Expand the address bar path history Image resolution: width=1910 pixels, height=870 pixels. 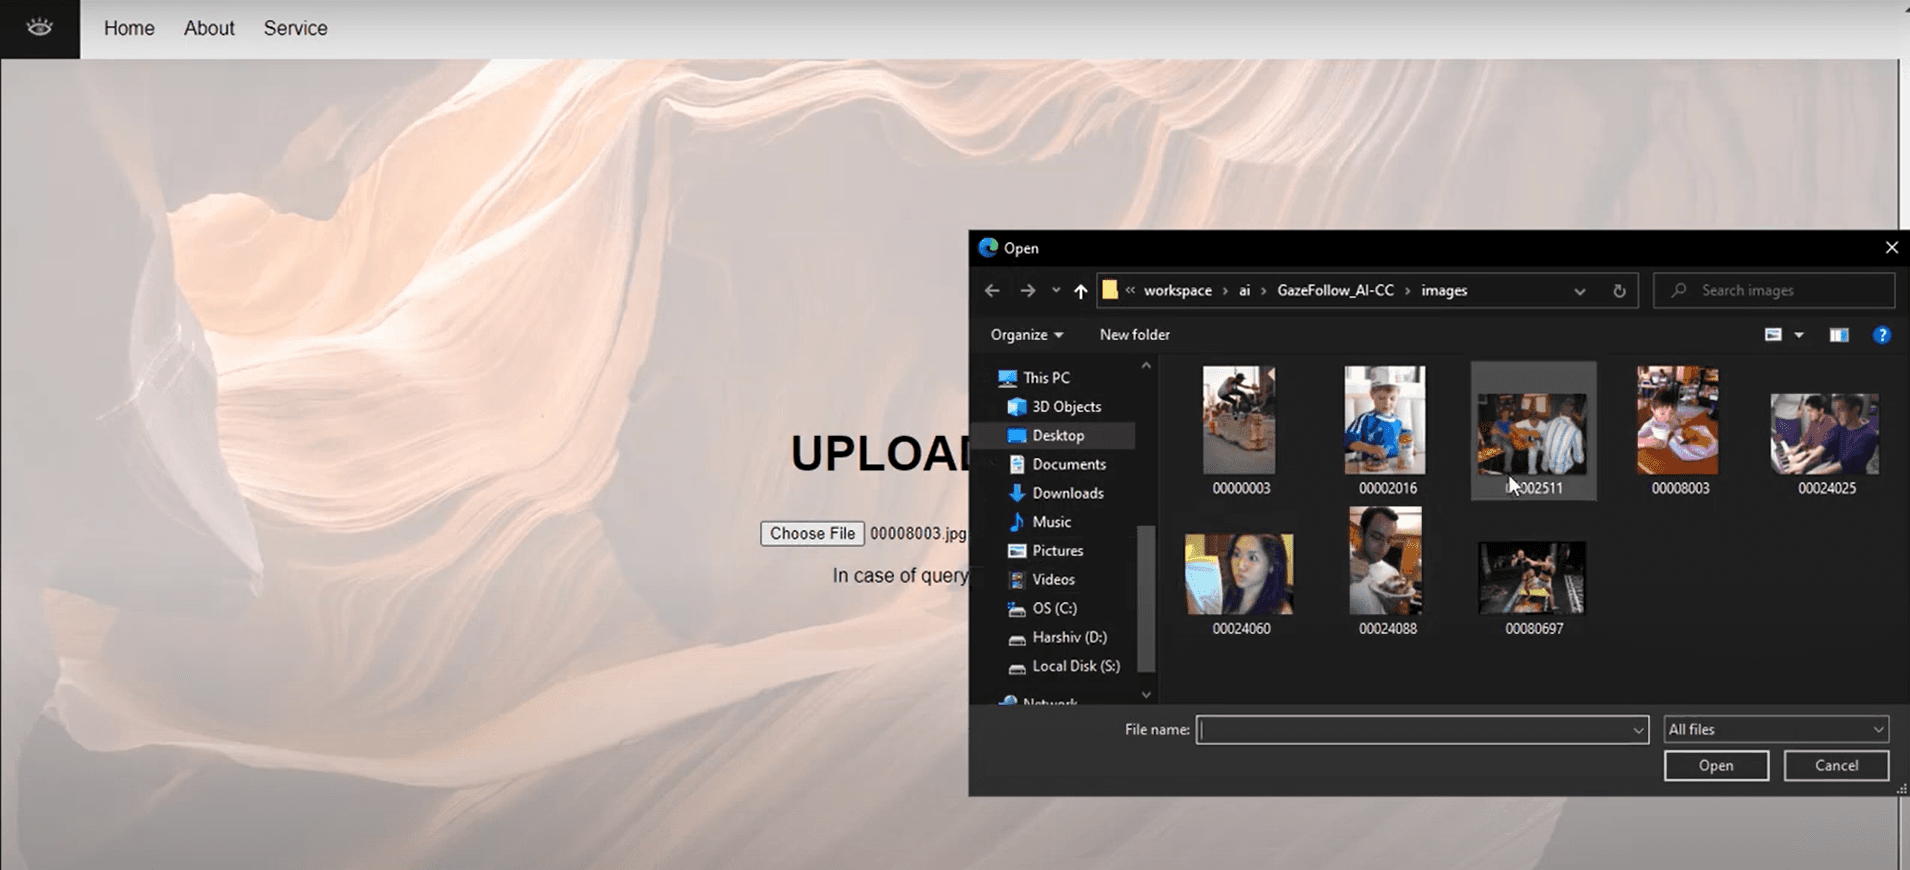(1579, 291)
